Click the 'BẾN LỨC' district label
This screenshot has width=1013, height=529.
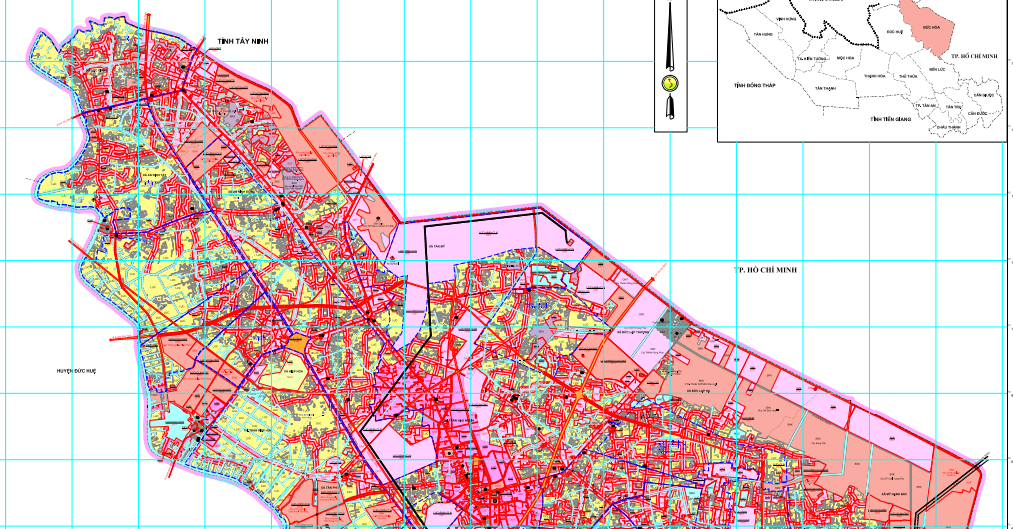point(937,69)
